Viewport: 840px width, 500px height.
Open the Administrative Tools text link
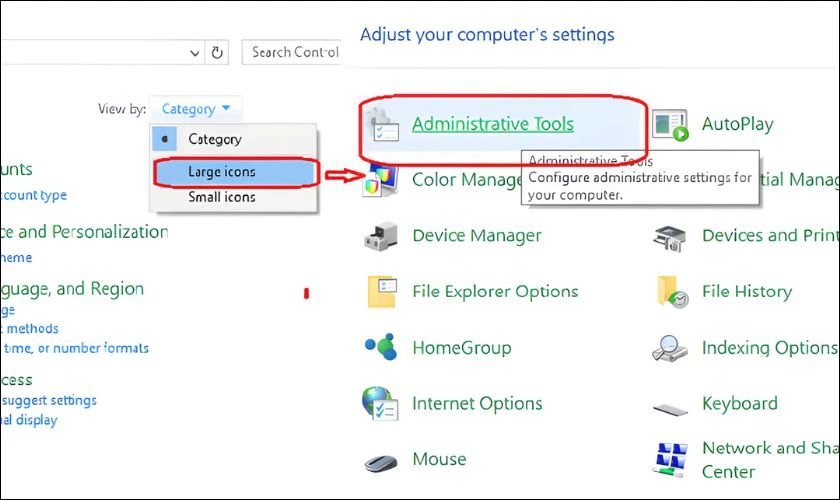pos(493,124)
